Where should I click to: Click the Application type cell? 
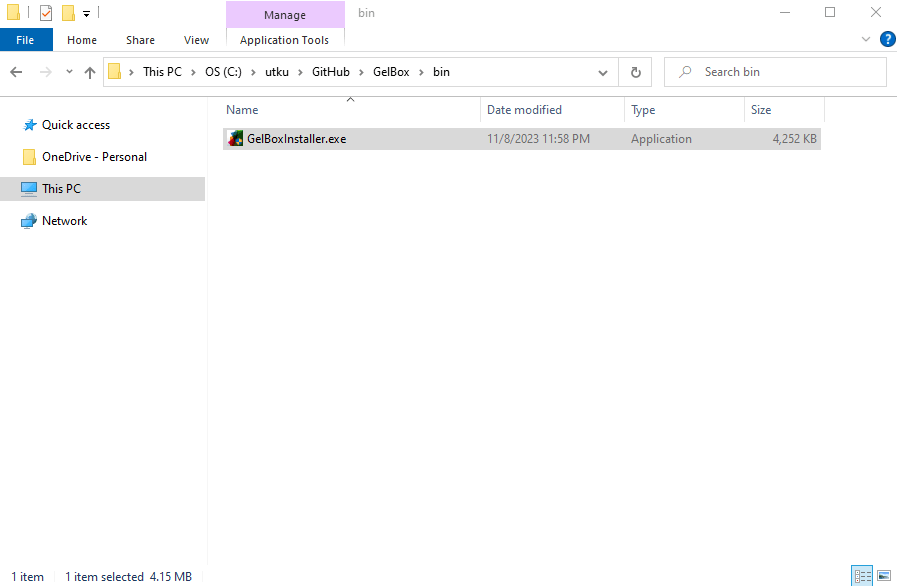(661, 139)
